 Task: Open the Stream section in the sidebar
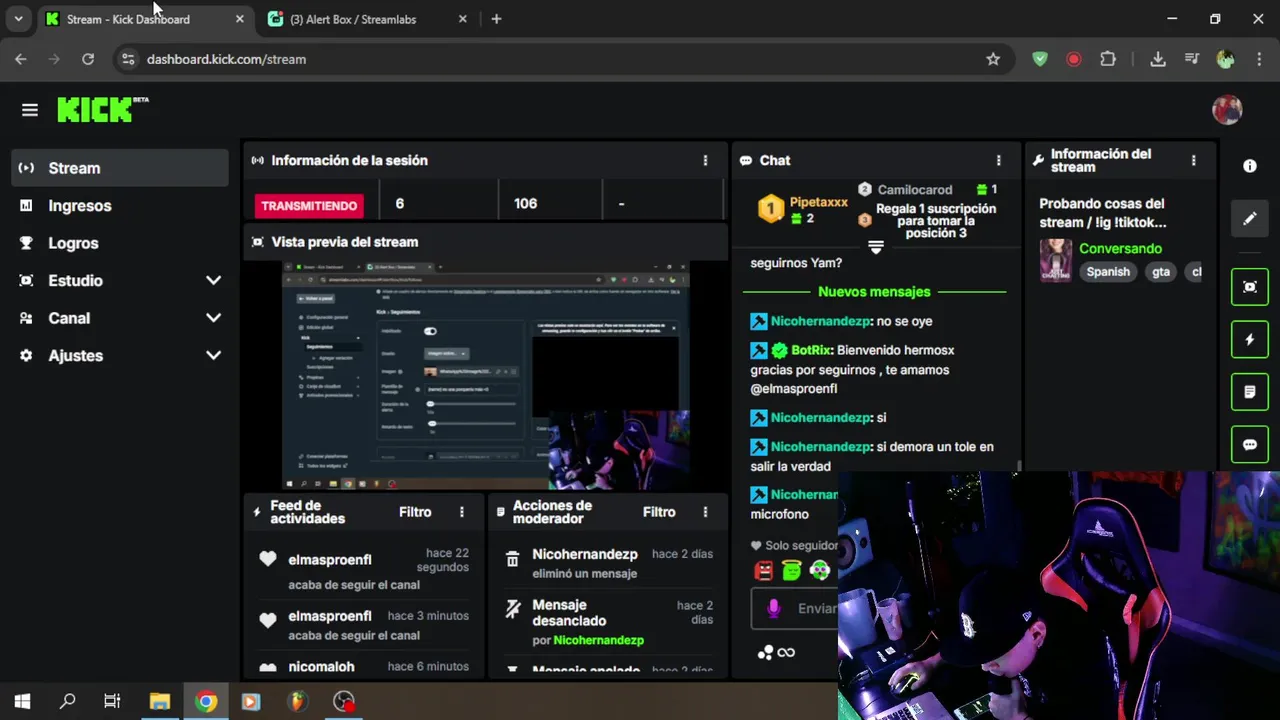[120, 168]
